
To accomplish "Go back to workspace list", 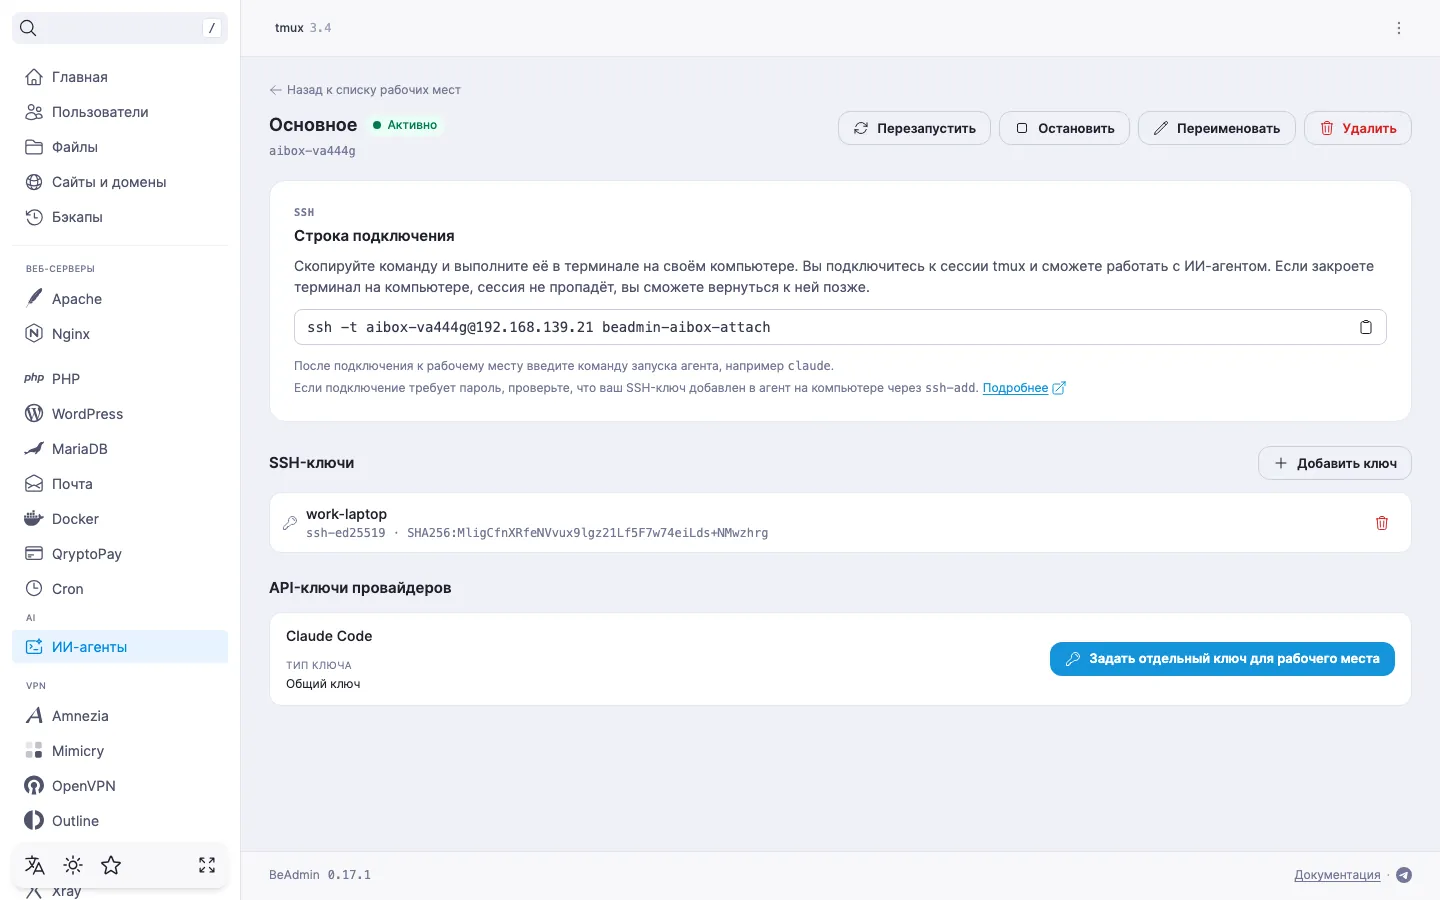I will [365, 90].
